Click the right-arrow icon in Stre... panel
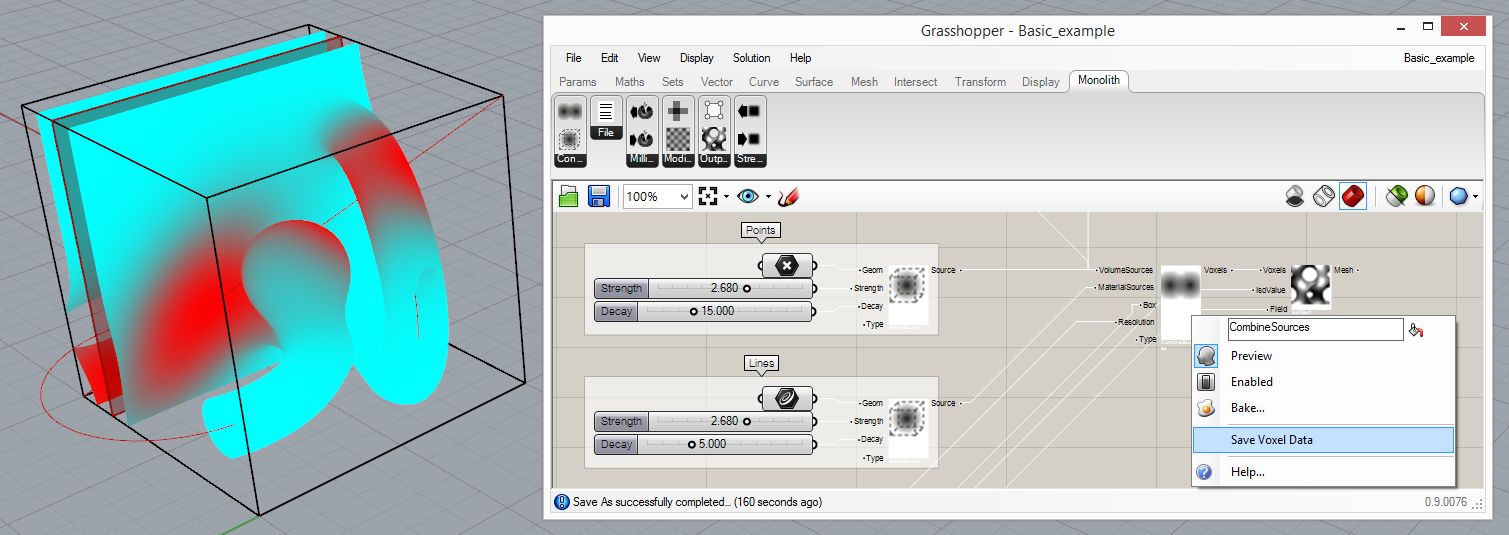This screenshot has width=1509, height=535. pyautogui.click(x=749, y=140)
